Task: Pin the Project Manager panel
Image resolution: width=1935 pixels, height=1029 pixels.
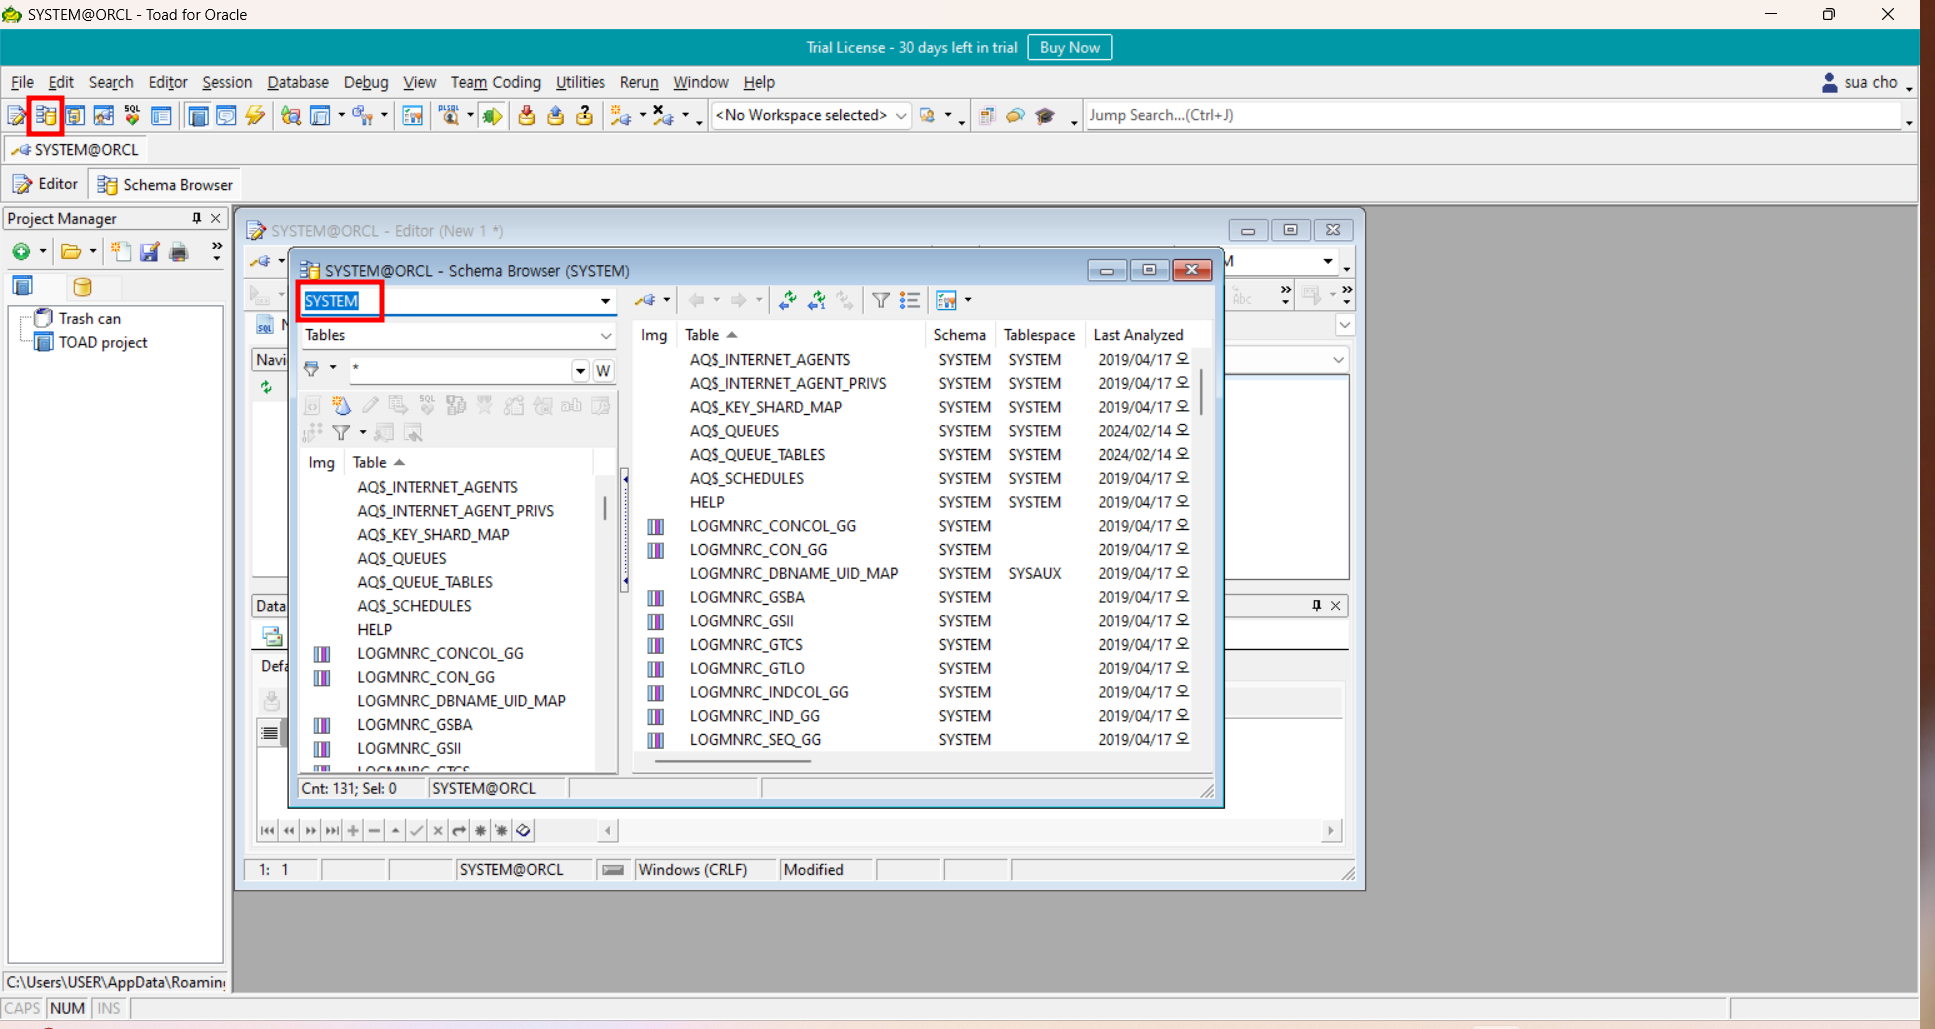Action: click(x=196, y=218)
